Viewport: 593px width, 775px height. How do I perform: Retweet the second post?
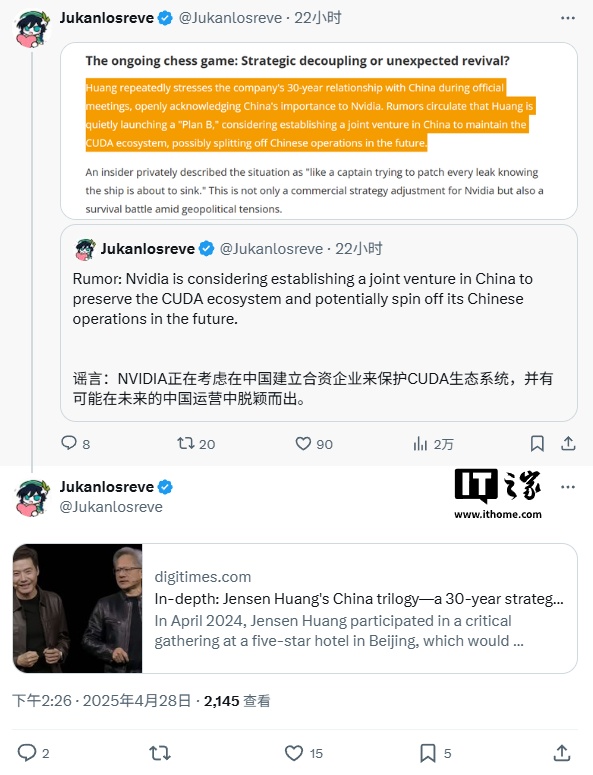(160, 753)
